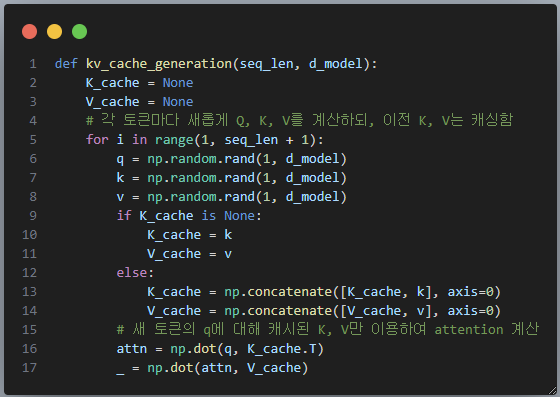Click axis=0 on line 13
The height and width of the screenshot is (397, 560).
pos(470,292)
